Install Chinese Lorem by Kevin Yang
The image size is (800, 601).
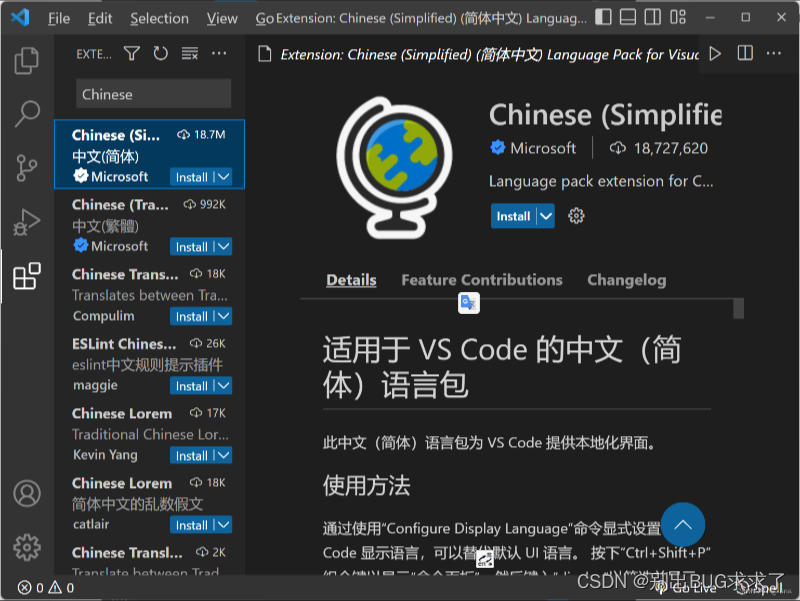point(191,456)
